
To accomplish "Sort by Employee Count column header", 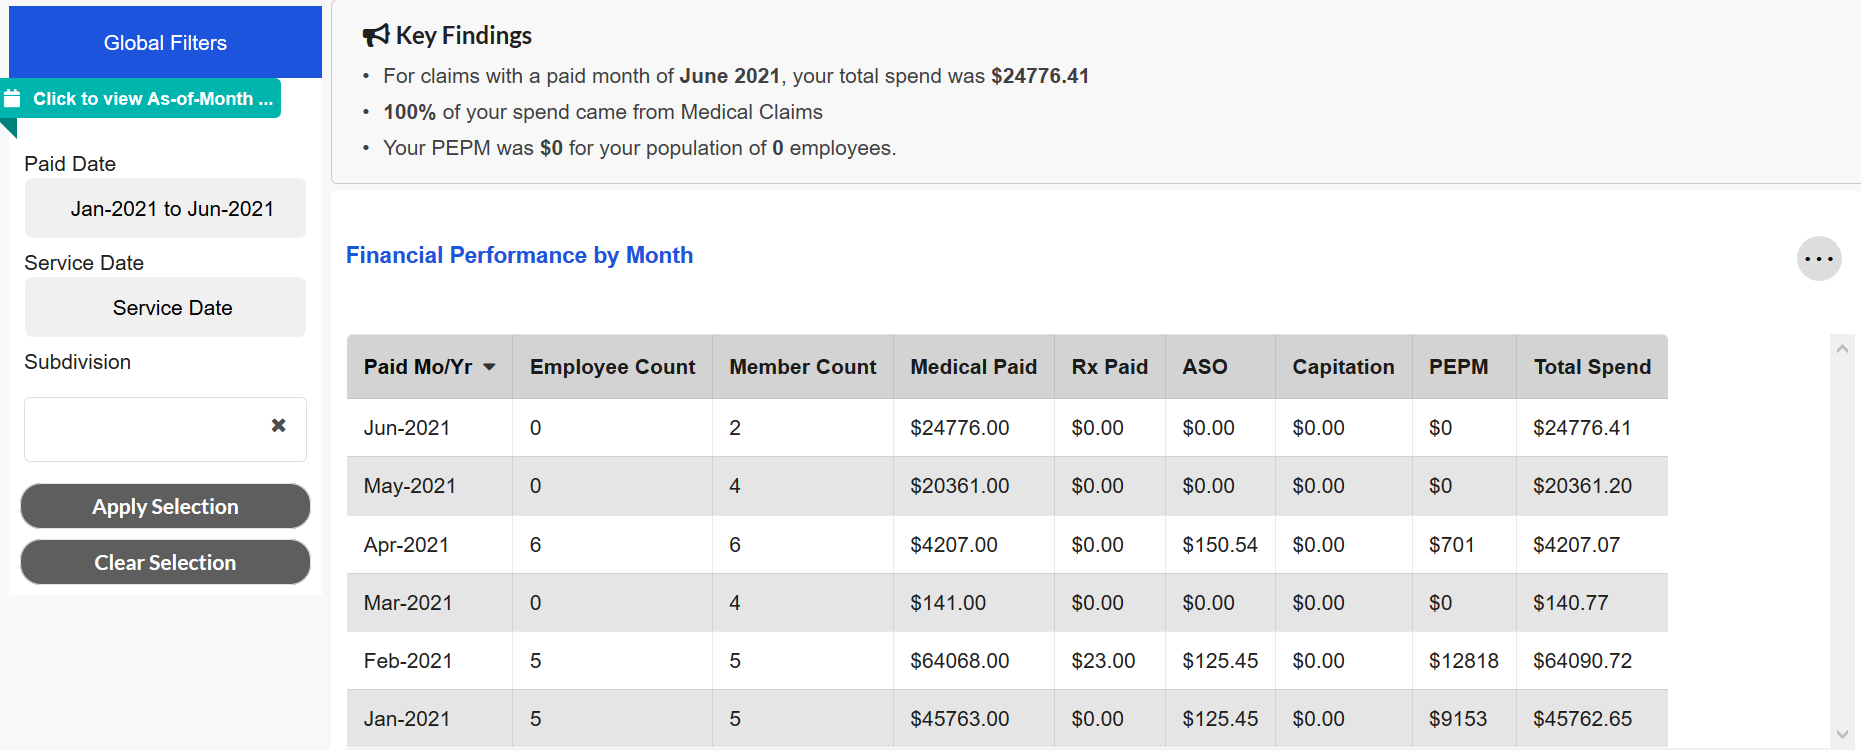I will coord(612,367).
